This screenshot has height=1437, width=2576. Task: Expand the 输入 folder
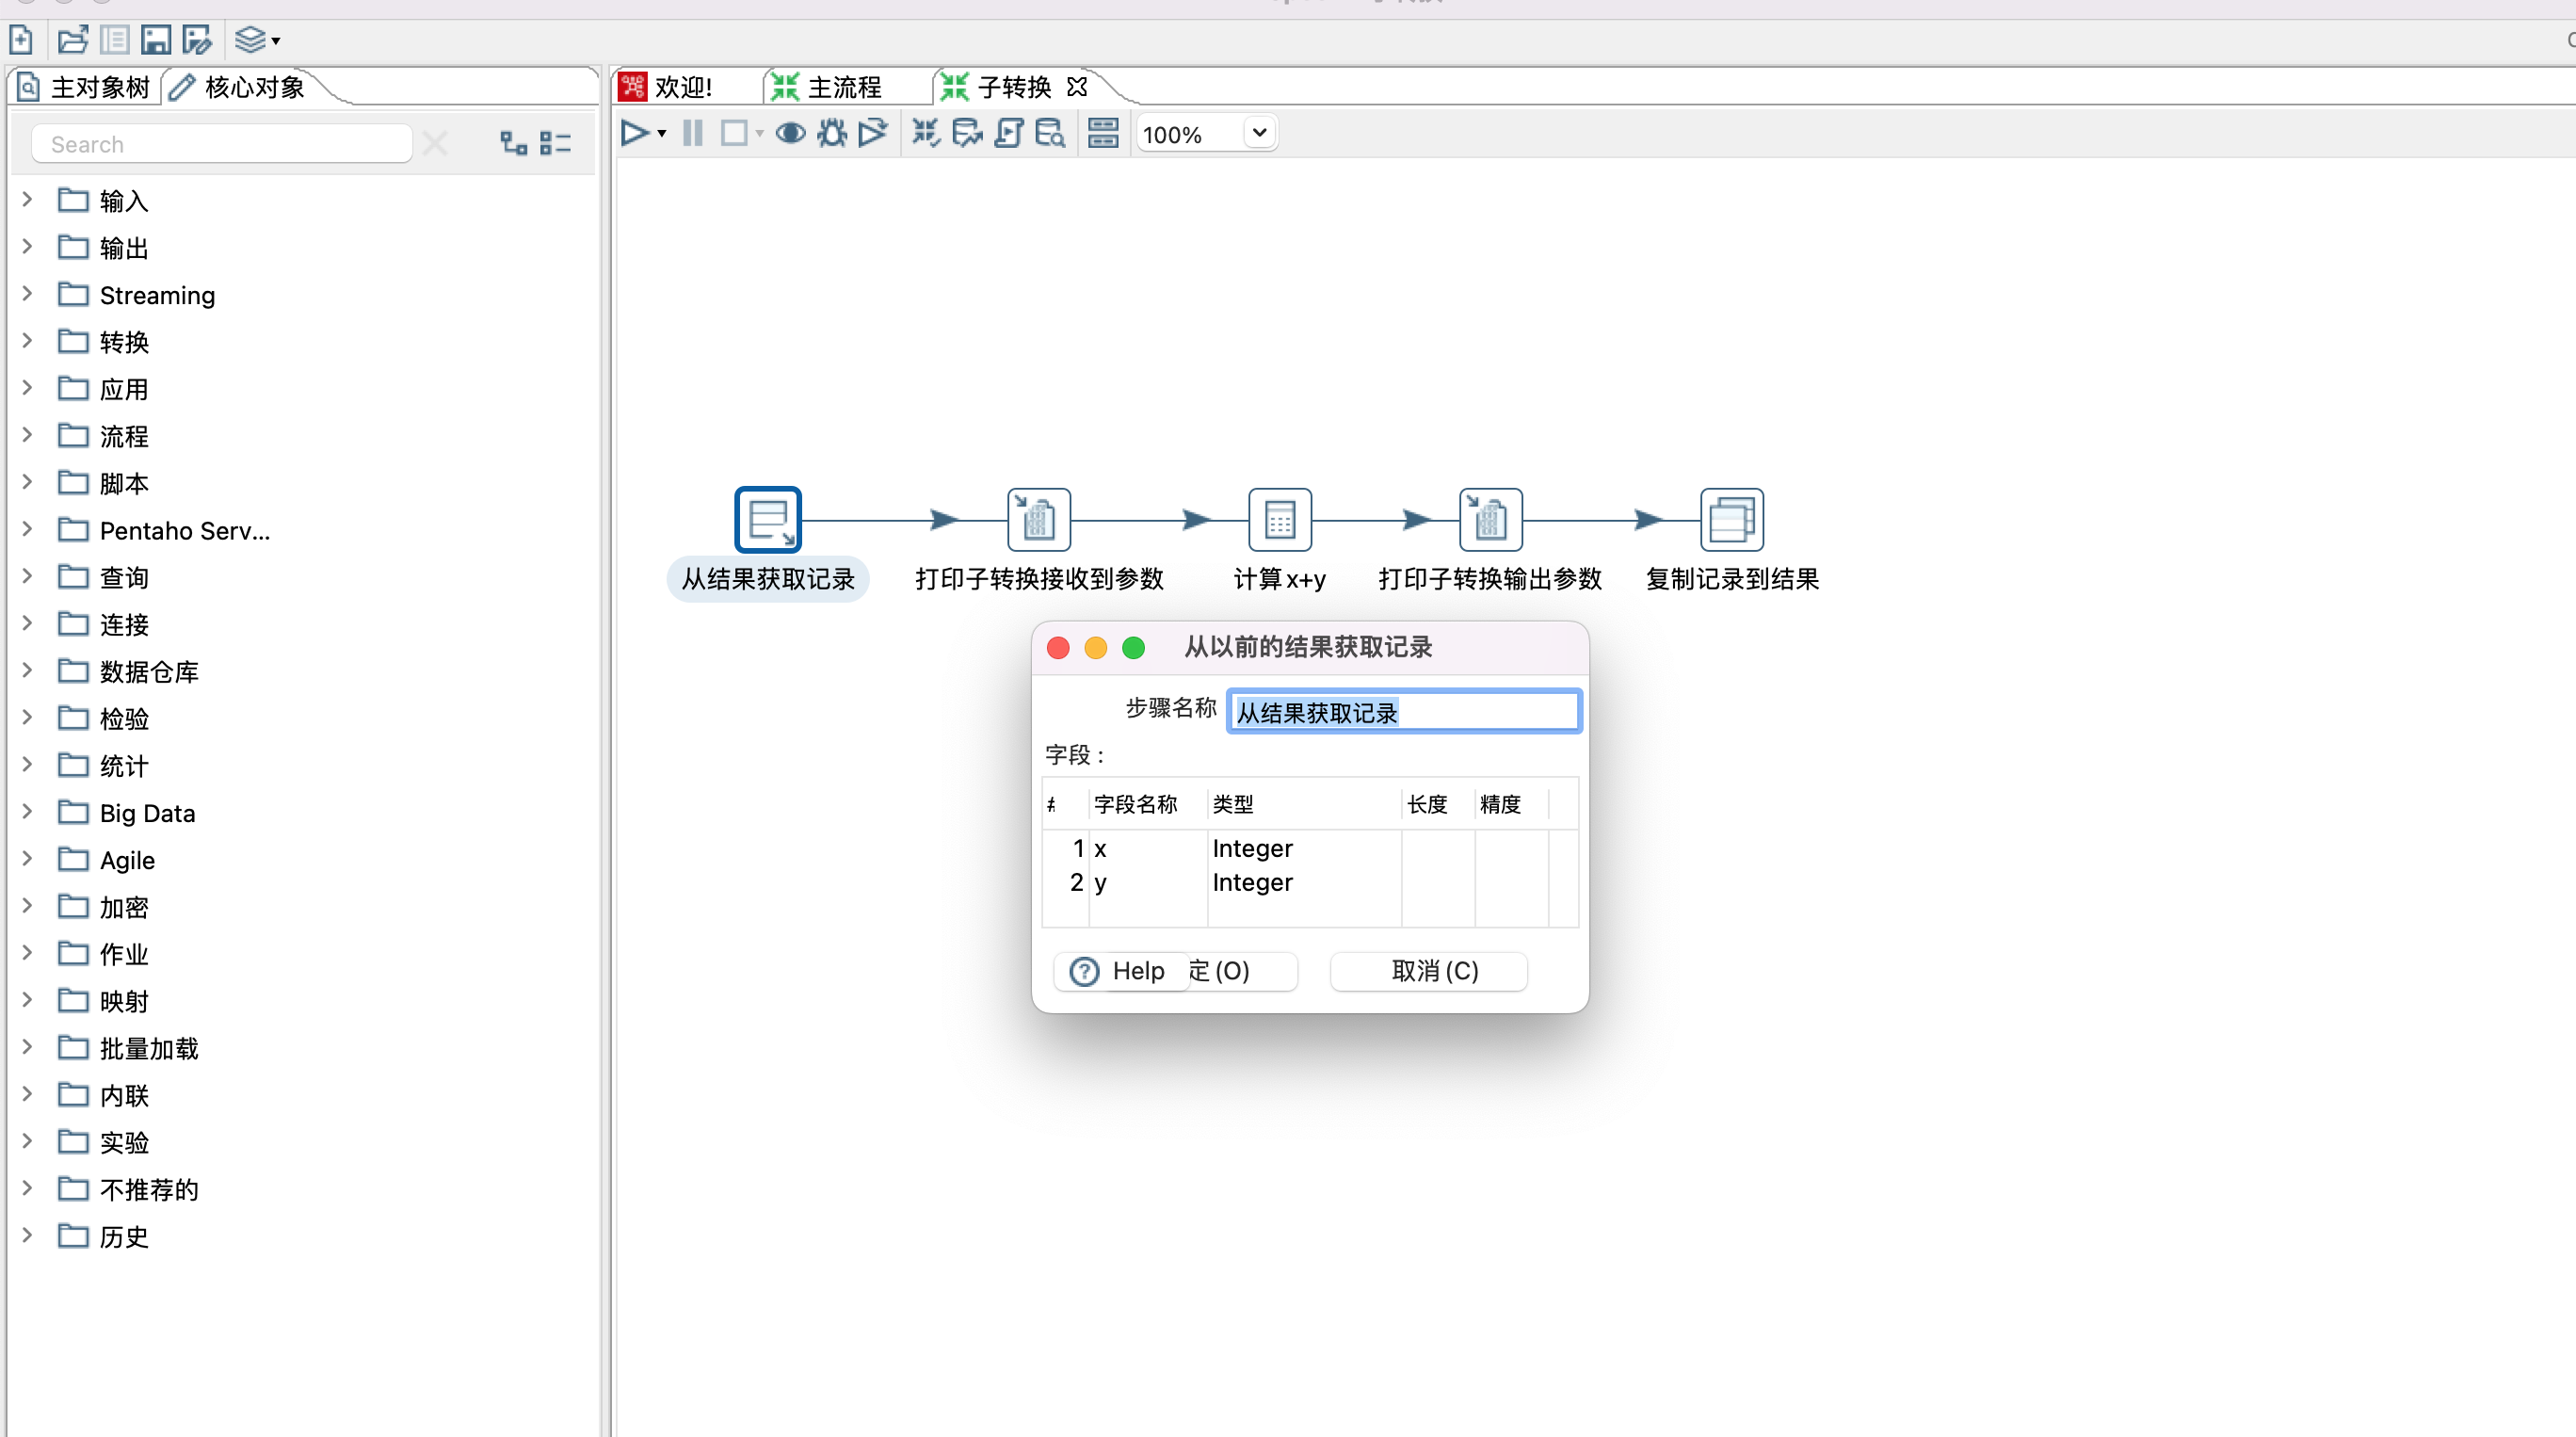27,200
